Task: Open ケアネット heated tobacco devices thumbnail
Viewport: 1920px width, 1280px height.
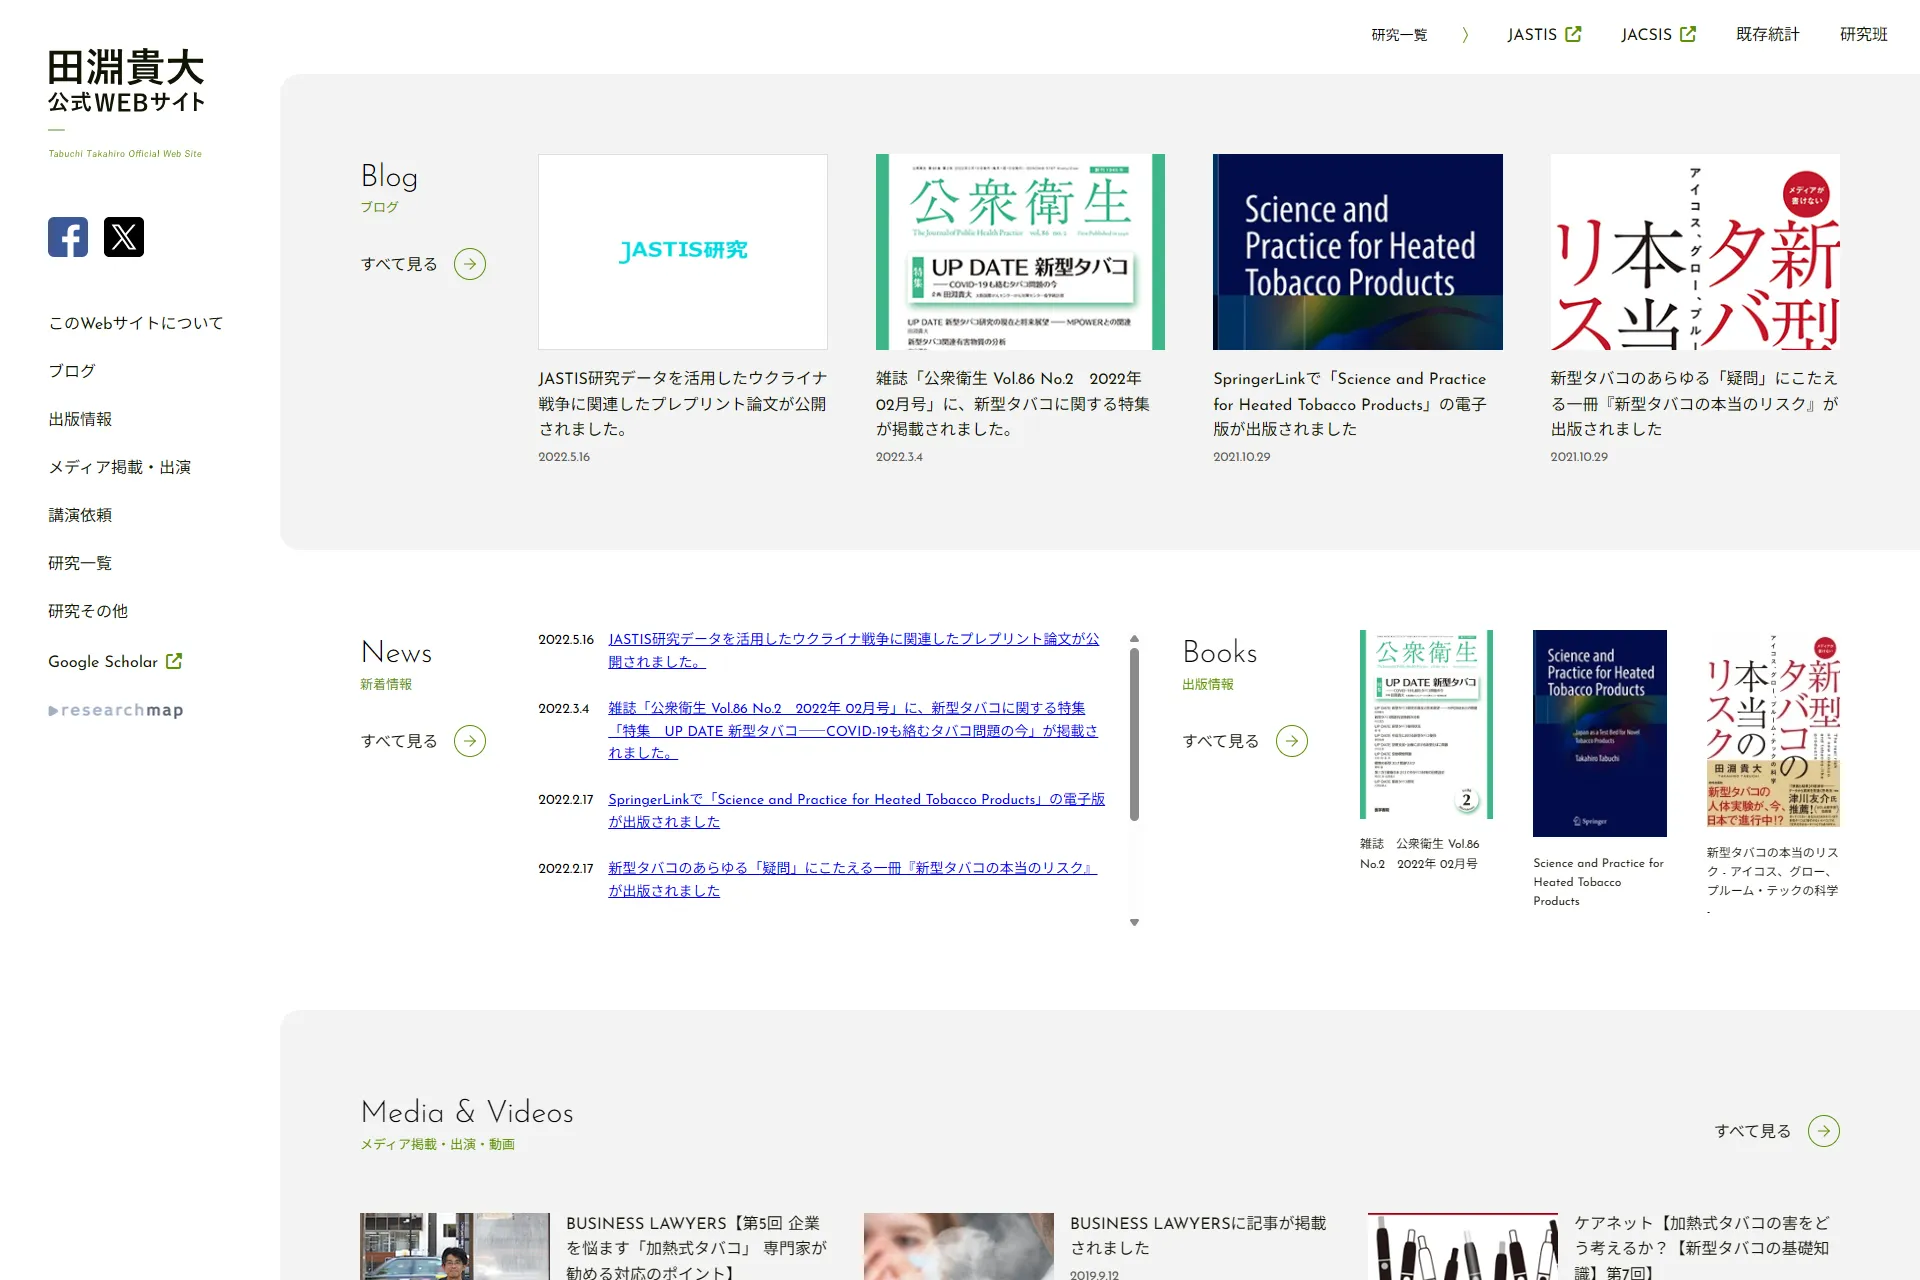Action: click(1463, 1246)
